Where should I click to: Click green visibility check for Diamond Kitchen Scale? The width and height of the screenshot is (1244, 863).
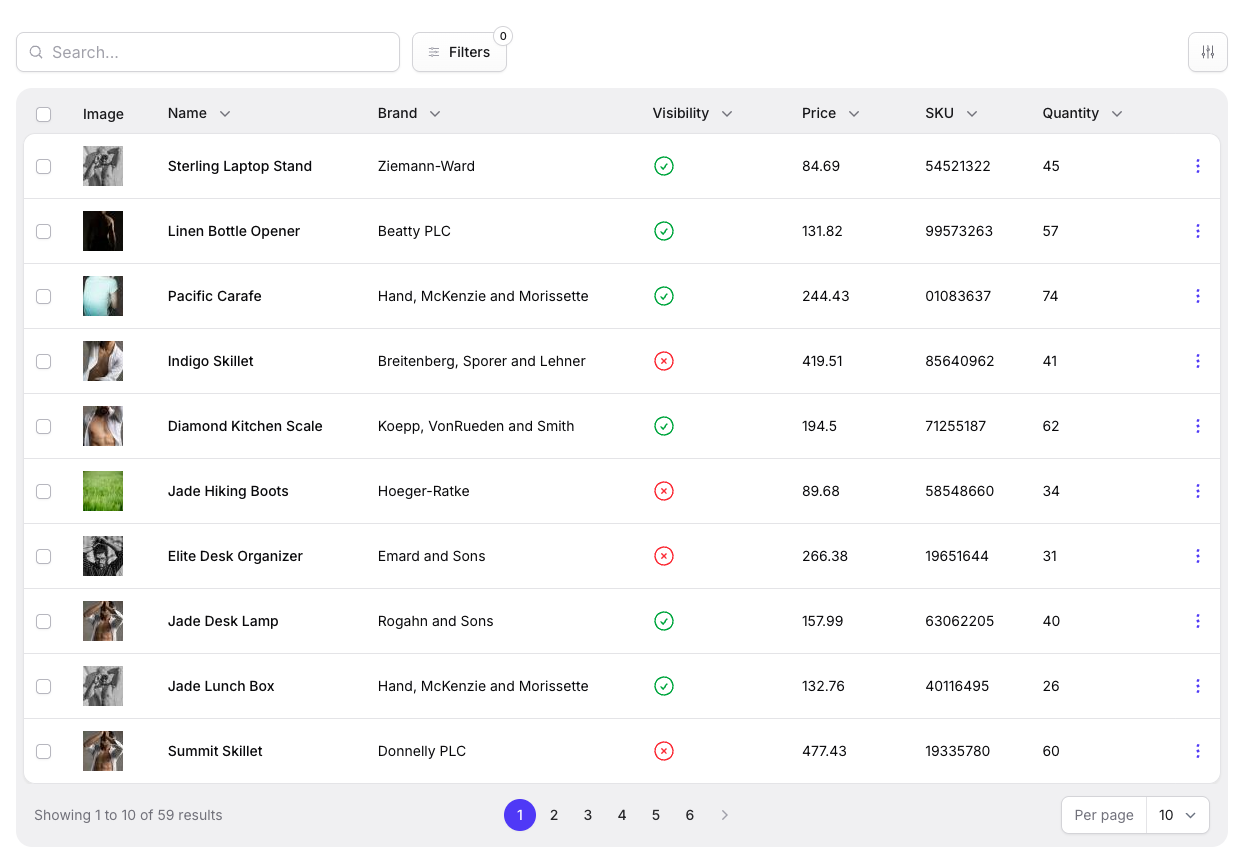663,426
